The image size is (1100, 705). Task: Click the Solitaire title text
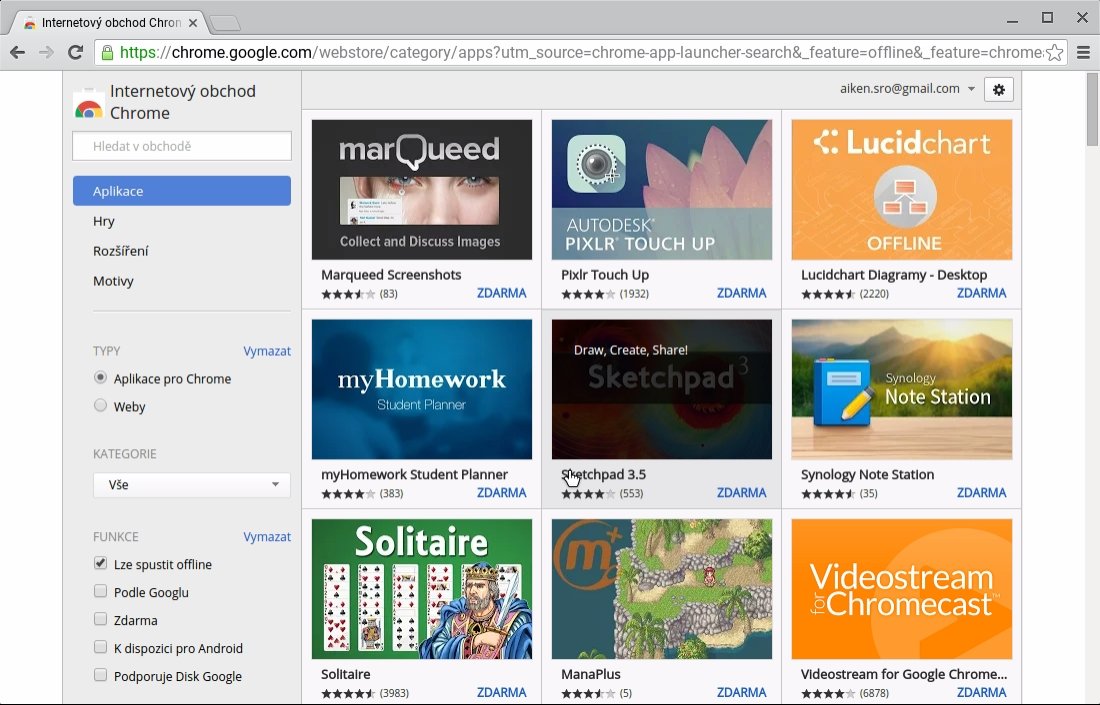(345, 674)
